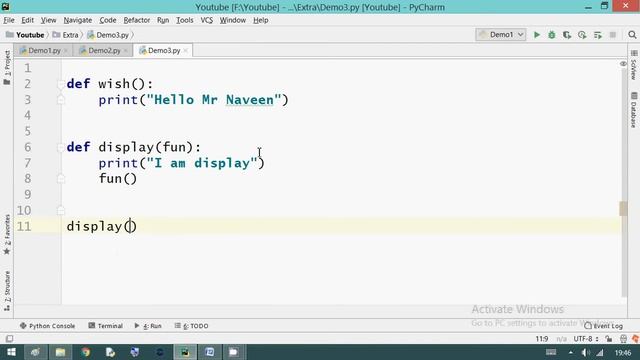This screenshot has height=360, width=640.
Task: Open File Explorer from the taskbar
Action: [60, 352]
